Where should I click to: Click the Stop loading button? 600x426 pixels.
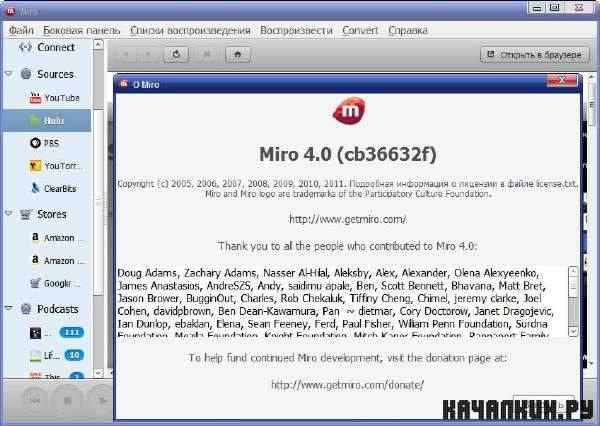(x=207, y=55)
